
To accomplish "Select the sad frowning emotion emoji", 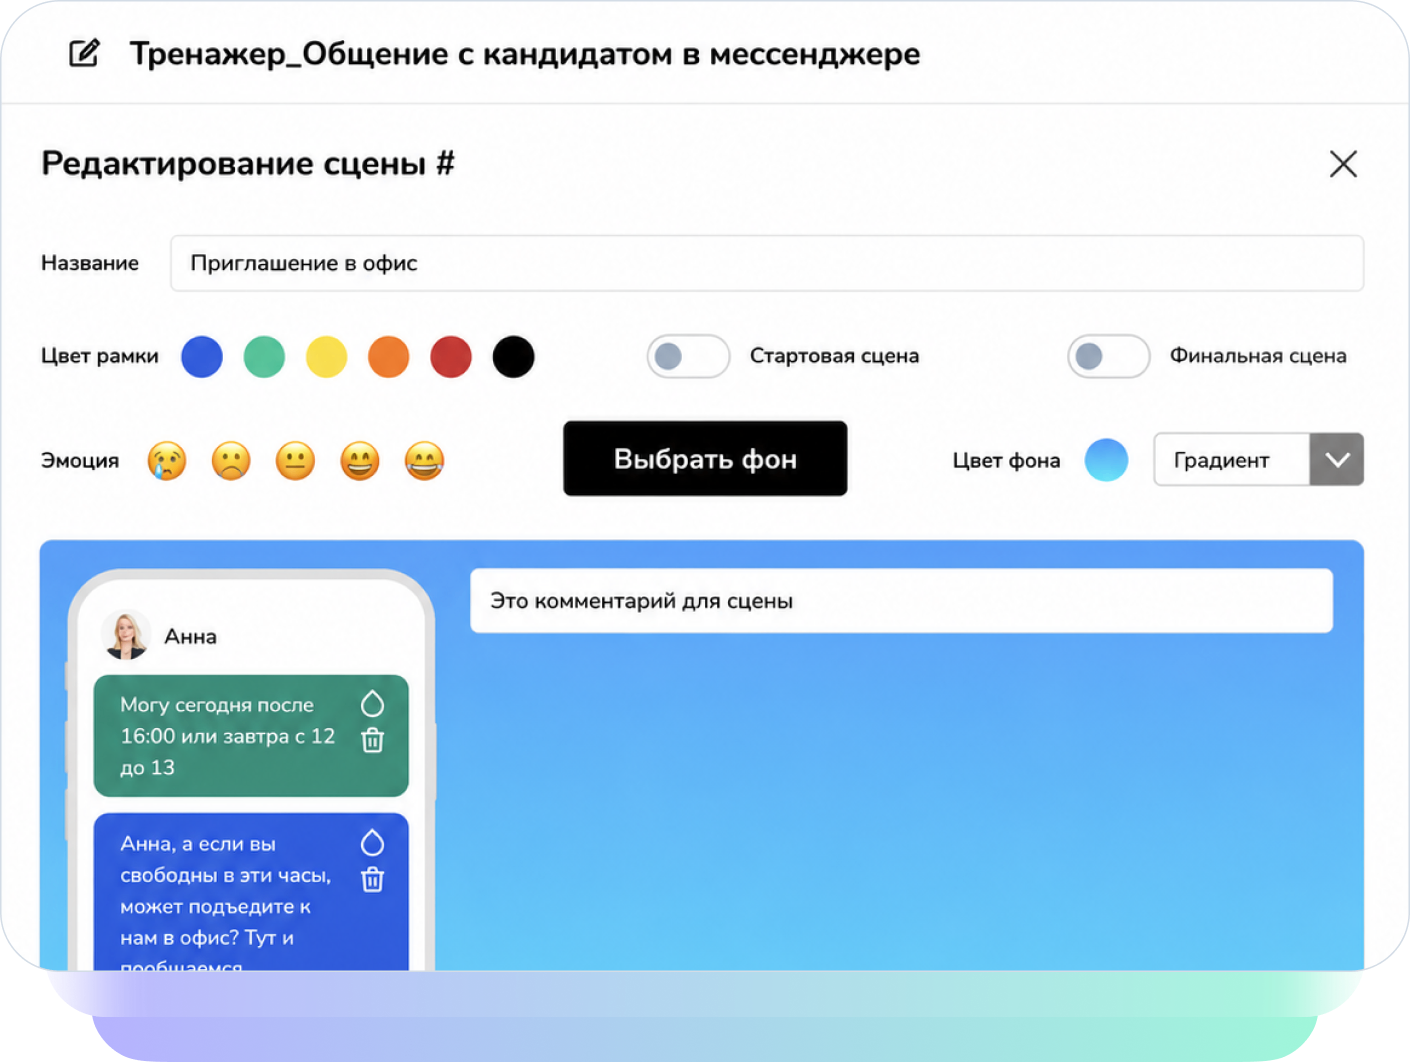I will tap(231, 461).
